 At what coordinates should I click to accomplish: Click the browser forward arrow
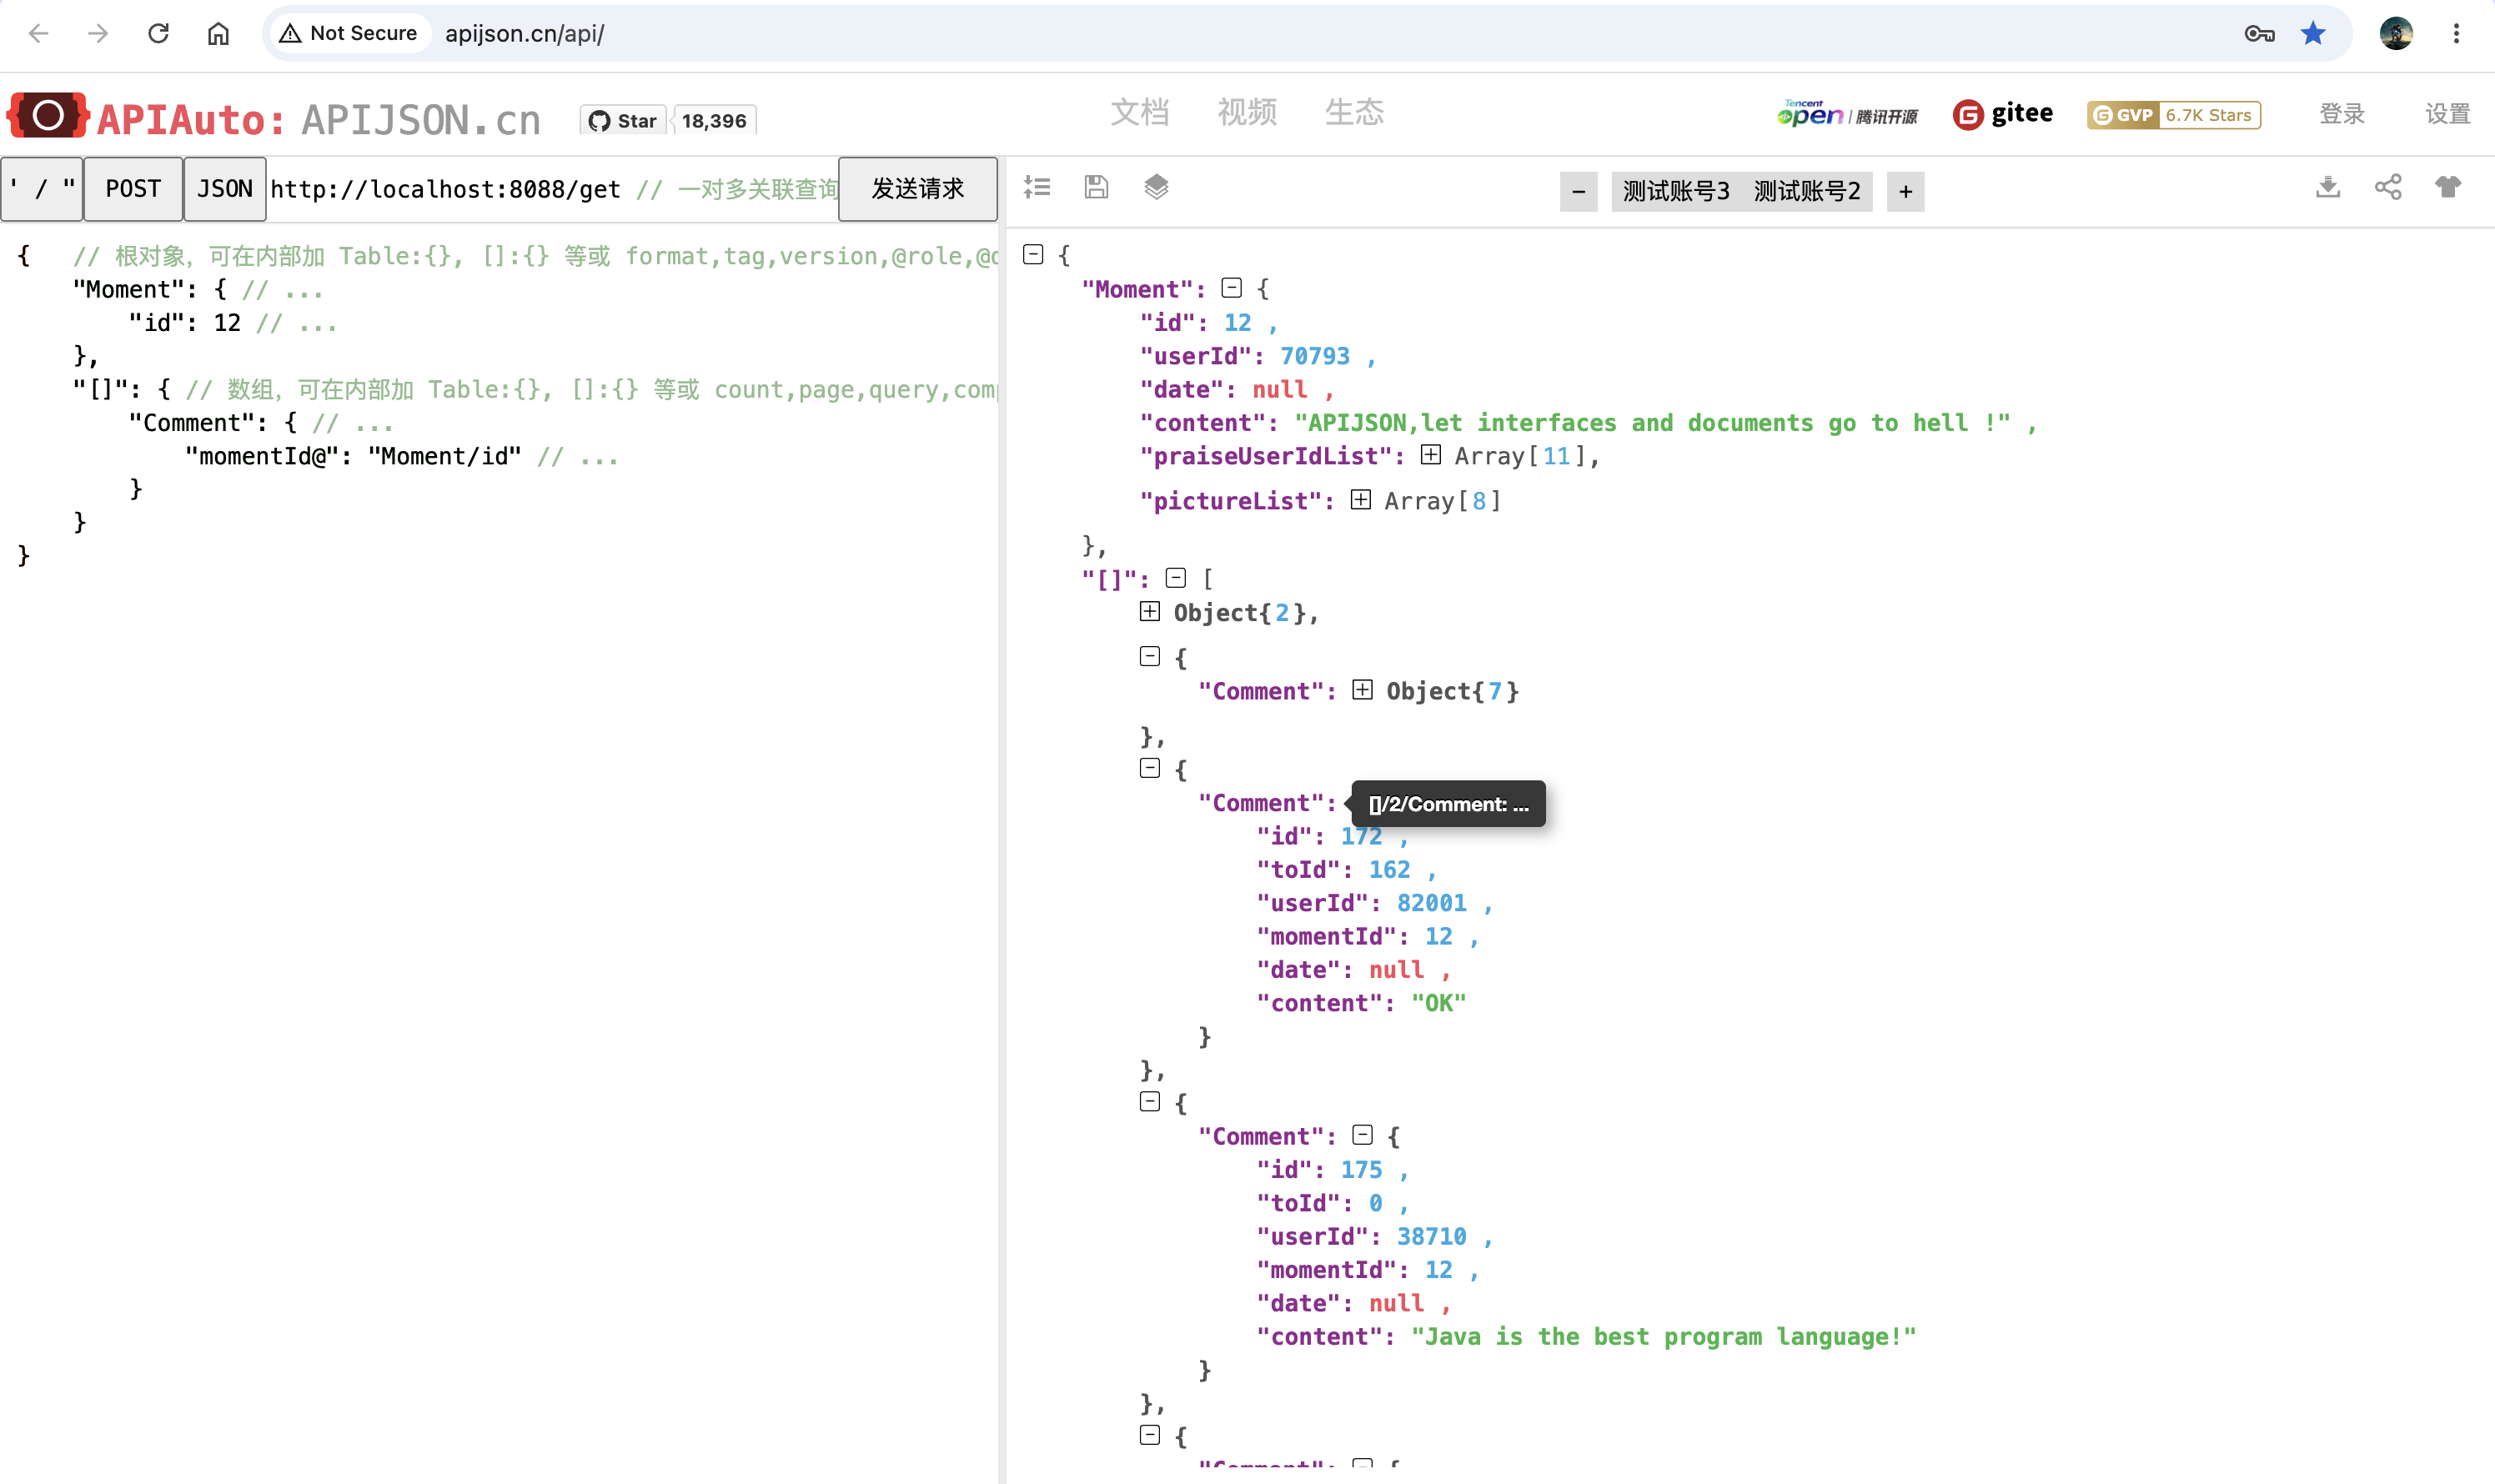[98, 33]
